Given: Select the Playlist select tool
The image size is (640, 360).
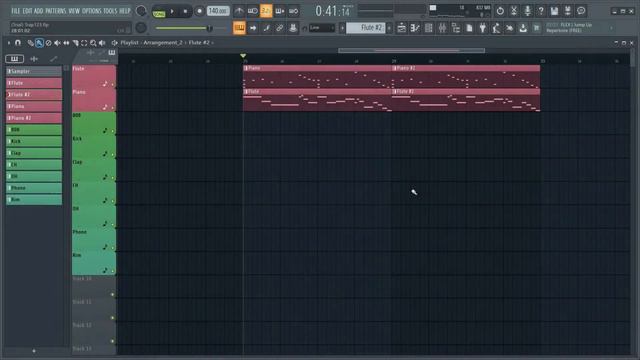Looking at the screenshot, I should 84,42.
